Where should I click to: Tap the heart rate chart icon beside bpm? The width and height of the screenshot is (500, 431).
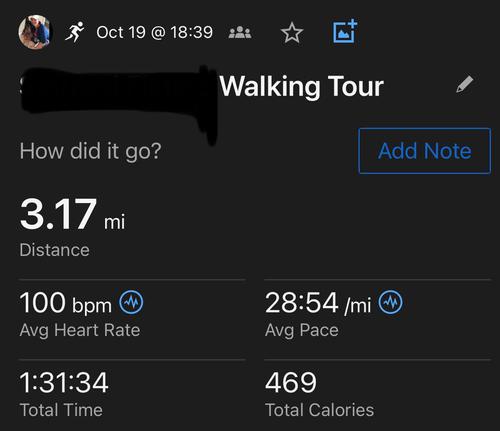point(131,302)
